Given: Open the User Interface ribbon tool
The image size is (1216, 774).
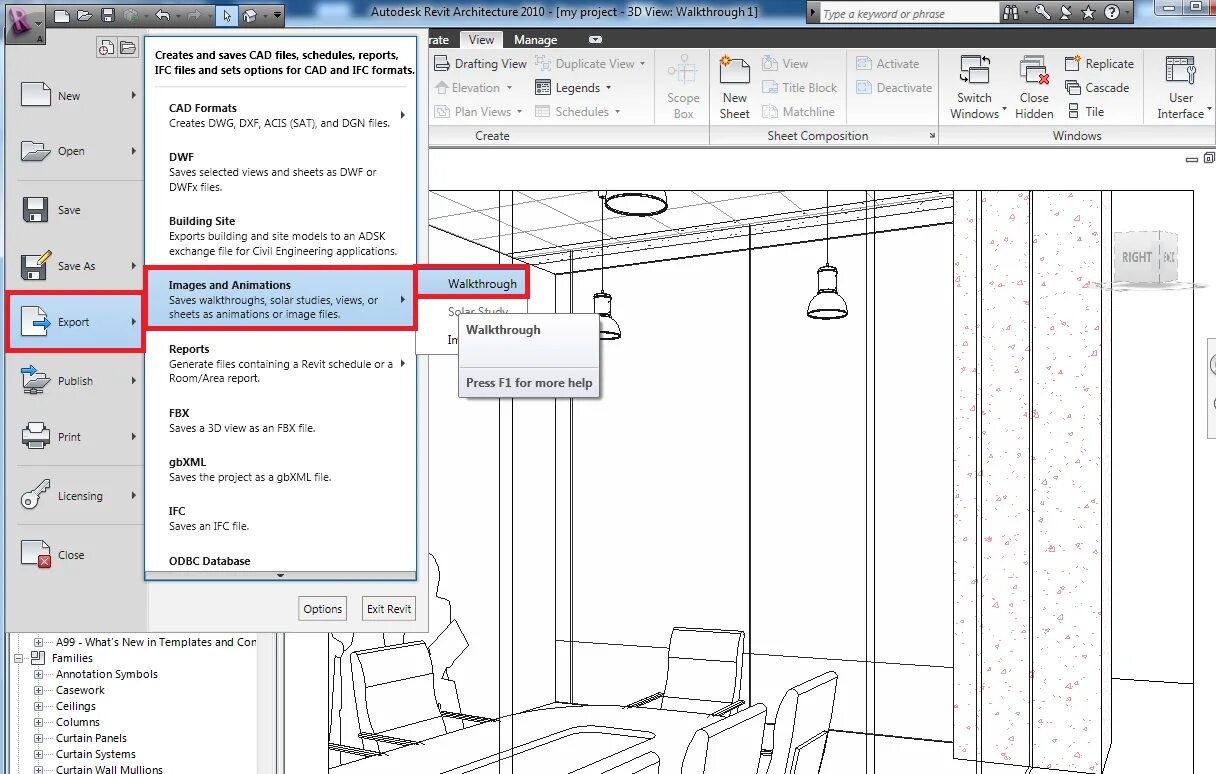Looking at the screenshot, I should [1181, 88].
